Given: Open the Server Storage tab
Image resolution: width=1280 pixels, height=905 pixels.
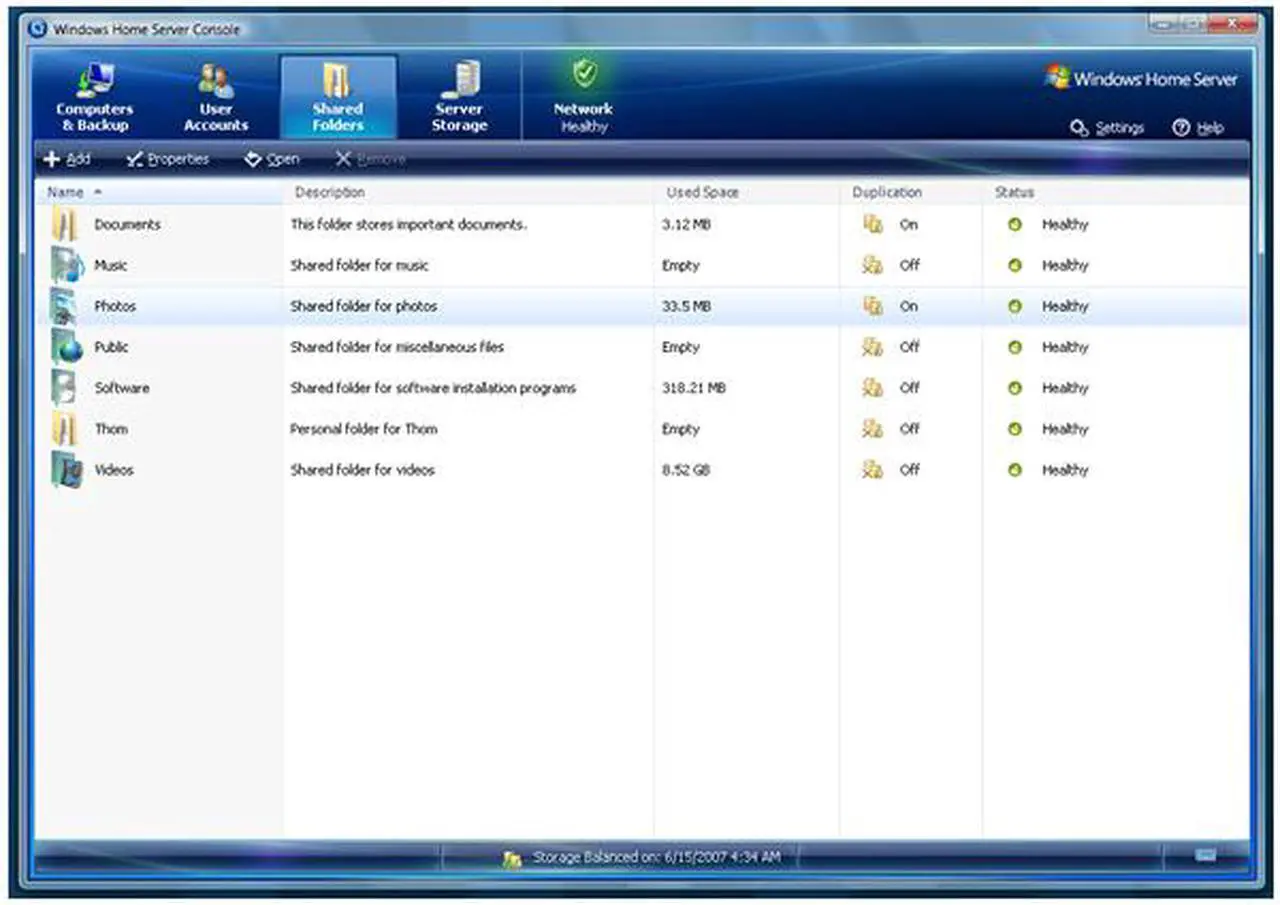Looking at the screenshot, I should pos(460,97).
